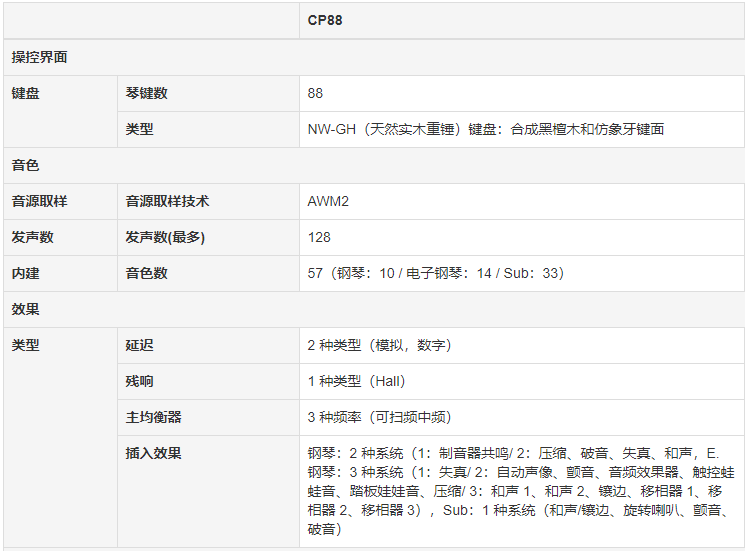Select the 主均衡器 label cell
Viewport: 745px width, 551px height.
click(x=153, y=417)
